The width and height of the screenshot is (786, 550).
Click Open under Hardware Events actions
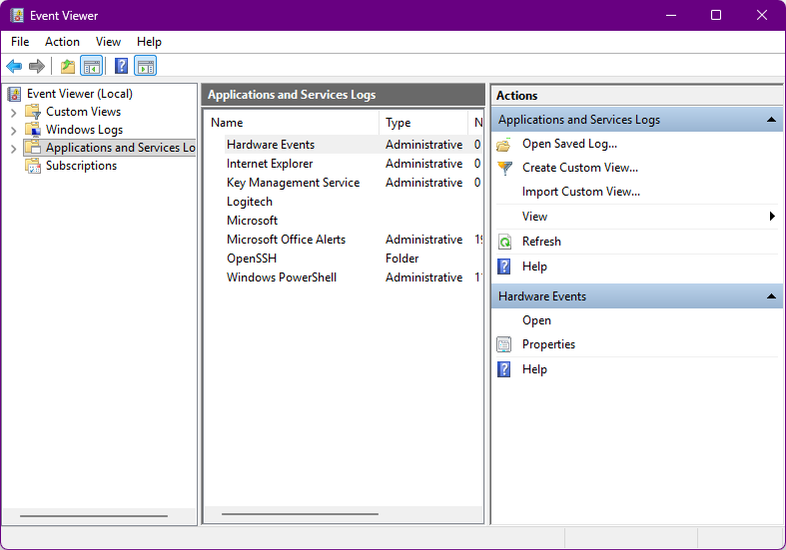click(x=536, y=321)
